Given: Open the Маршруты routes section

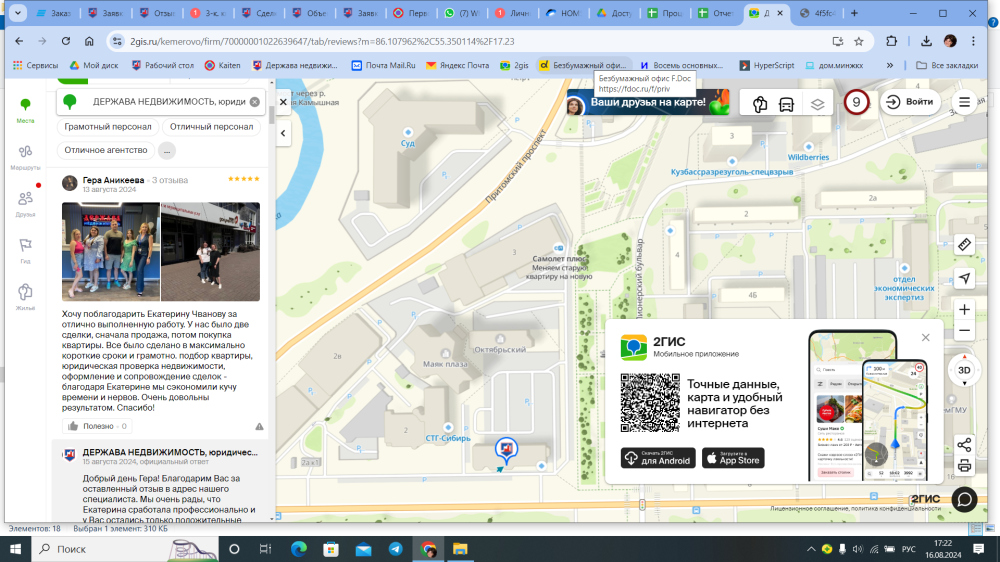Looking at the screenshot, I should (25, 157).
